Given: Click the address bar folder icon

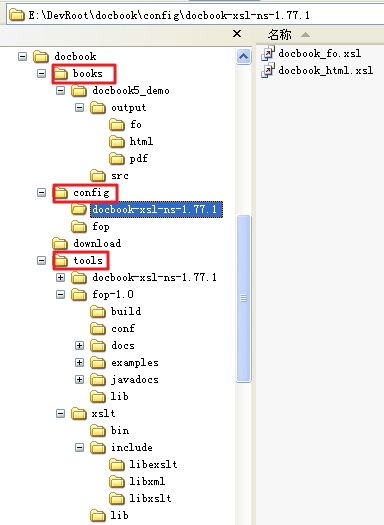Looking at the screenshot, I should pos(16,15).
